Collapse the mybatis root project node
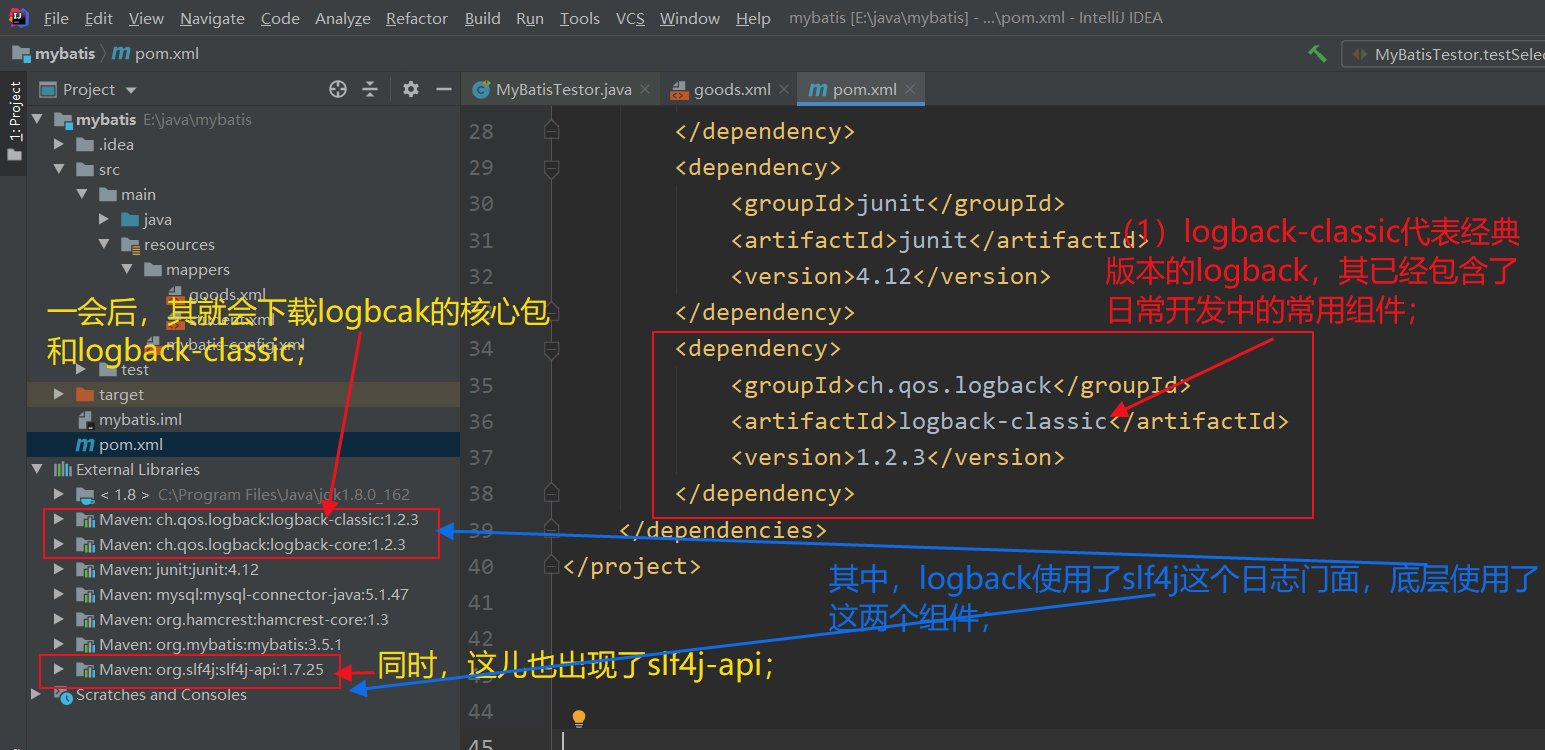This screenshot has width=1545, height=750. coord(38,120)
